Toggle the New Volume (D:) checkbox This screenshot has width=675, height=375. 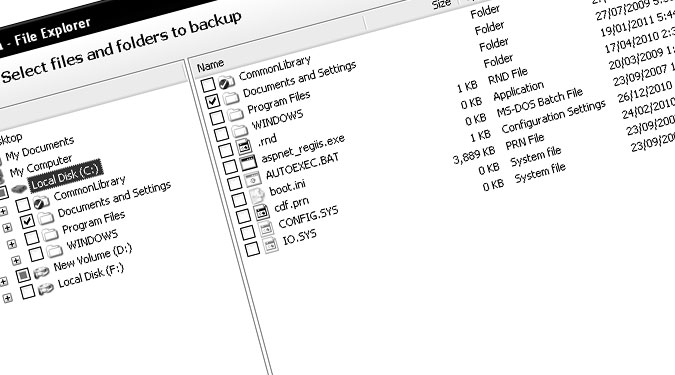click(23, 275)
